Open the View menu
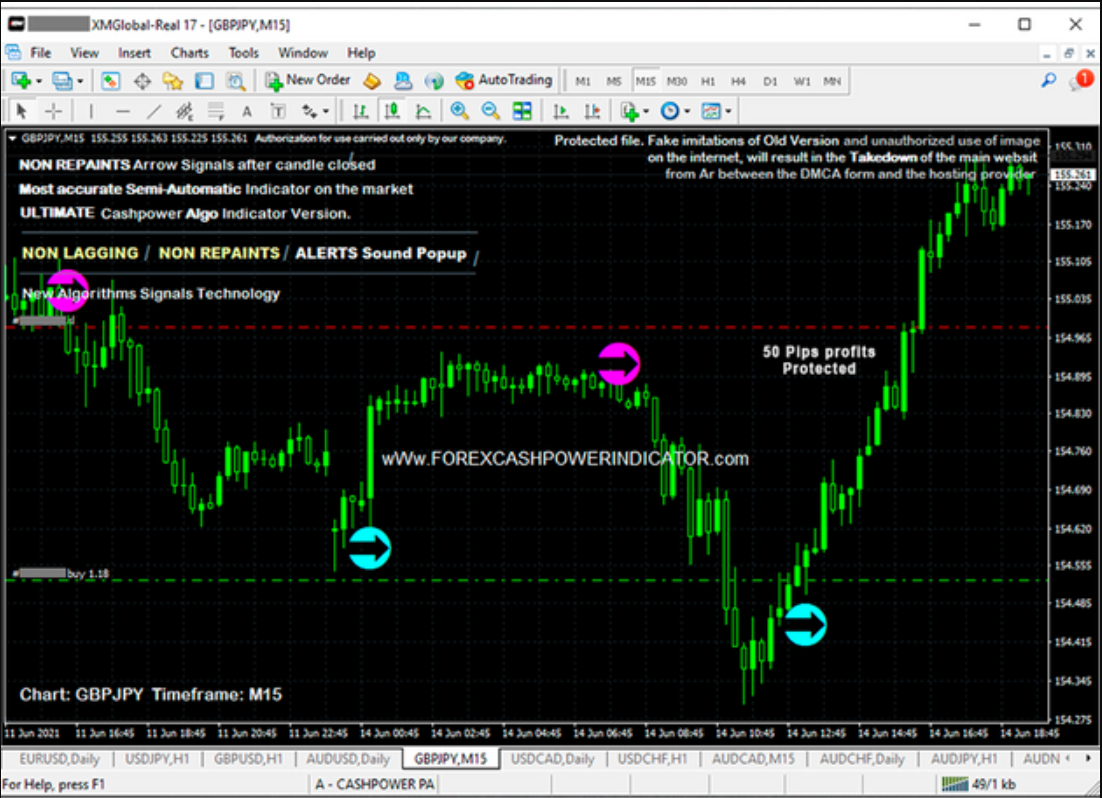This screenshot has width=1102, height=798. 84,53
